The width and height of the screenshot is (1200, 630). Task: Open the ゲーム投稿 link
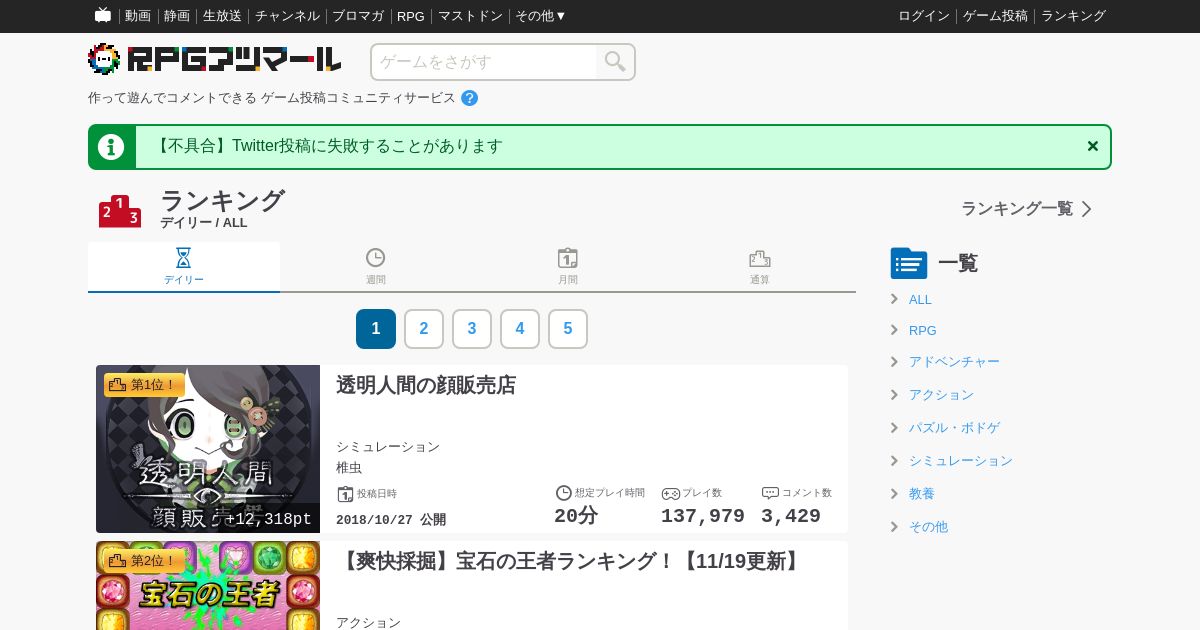tap(995, 16)
